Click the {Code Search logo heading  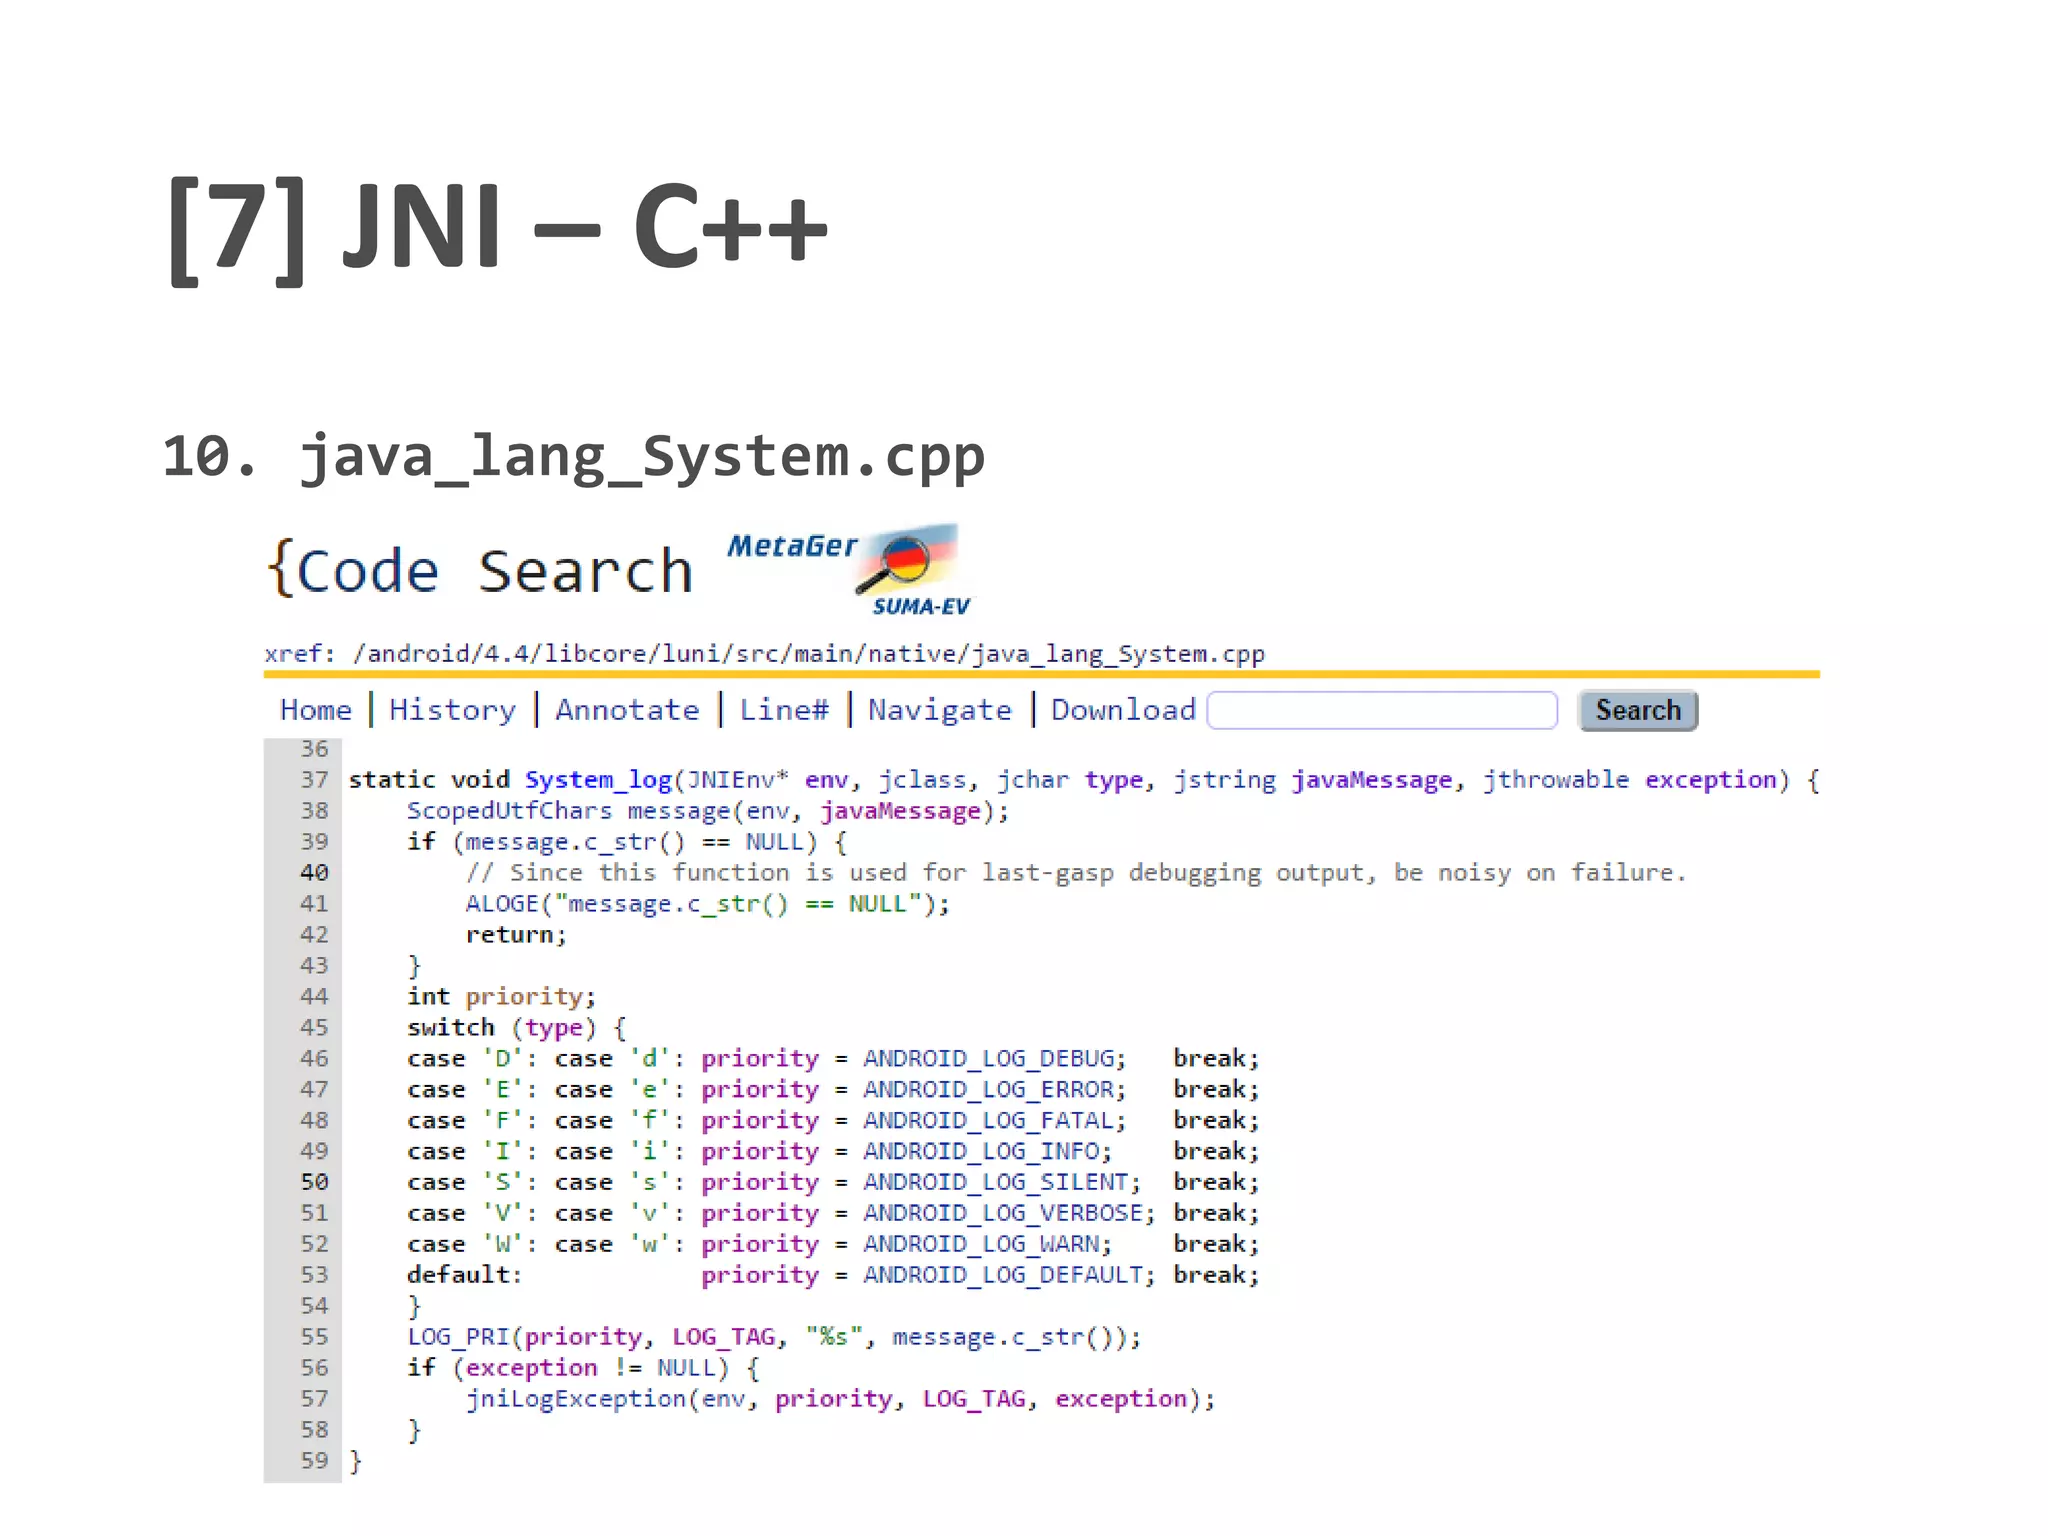(480, 570)
